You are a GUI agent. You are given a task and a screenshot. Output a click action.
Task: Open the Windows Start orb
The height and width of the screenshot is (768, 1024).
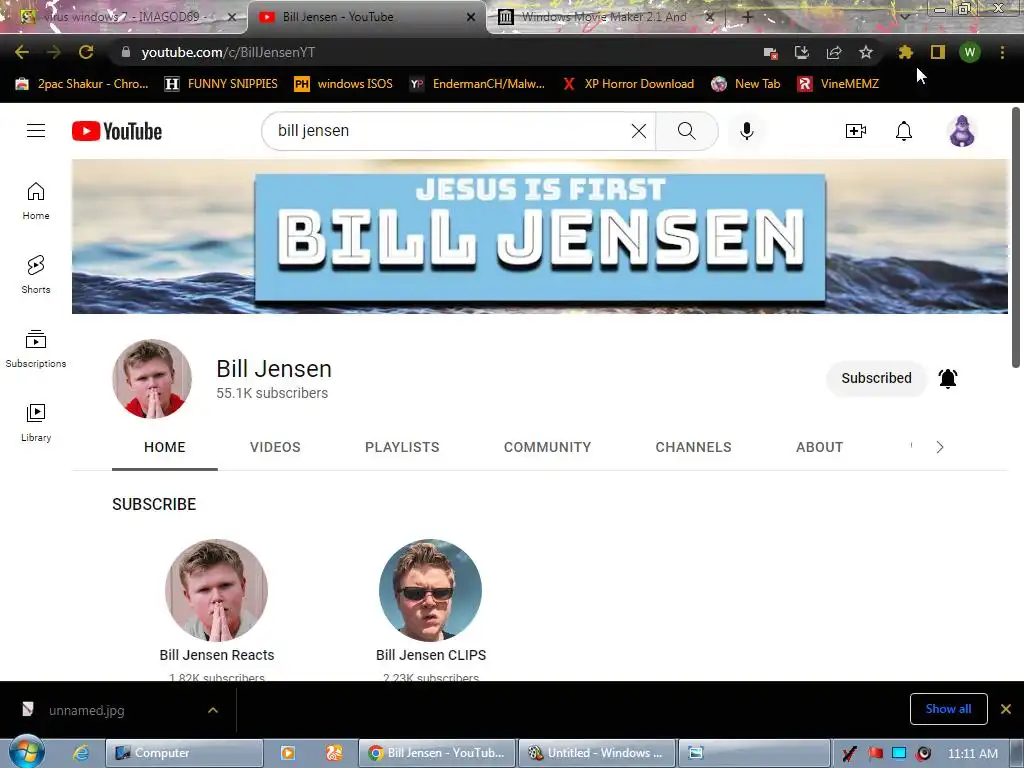[26, 752]
